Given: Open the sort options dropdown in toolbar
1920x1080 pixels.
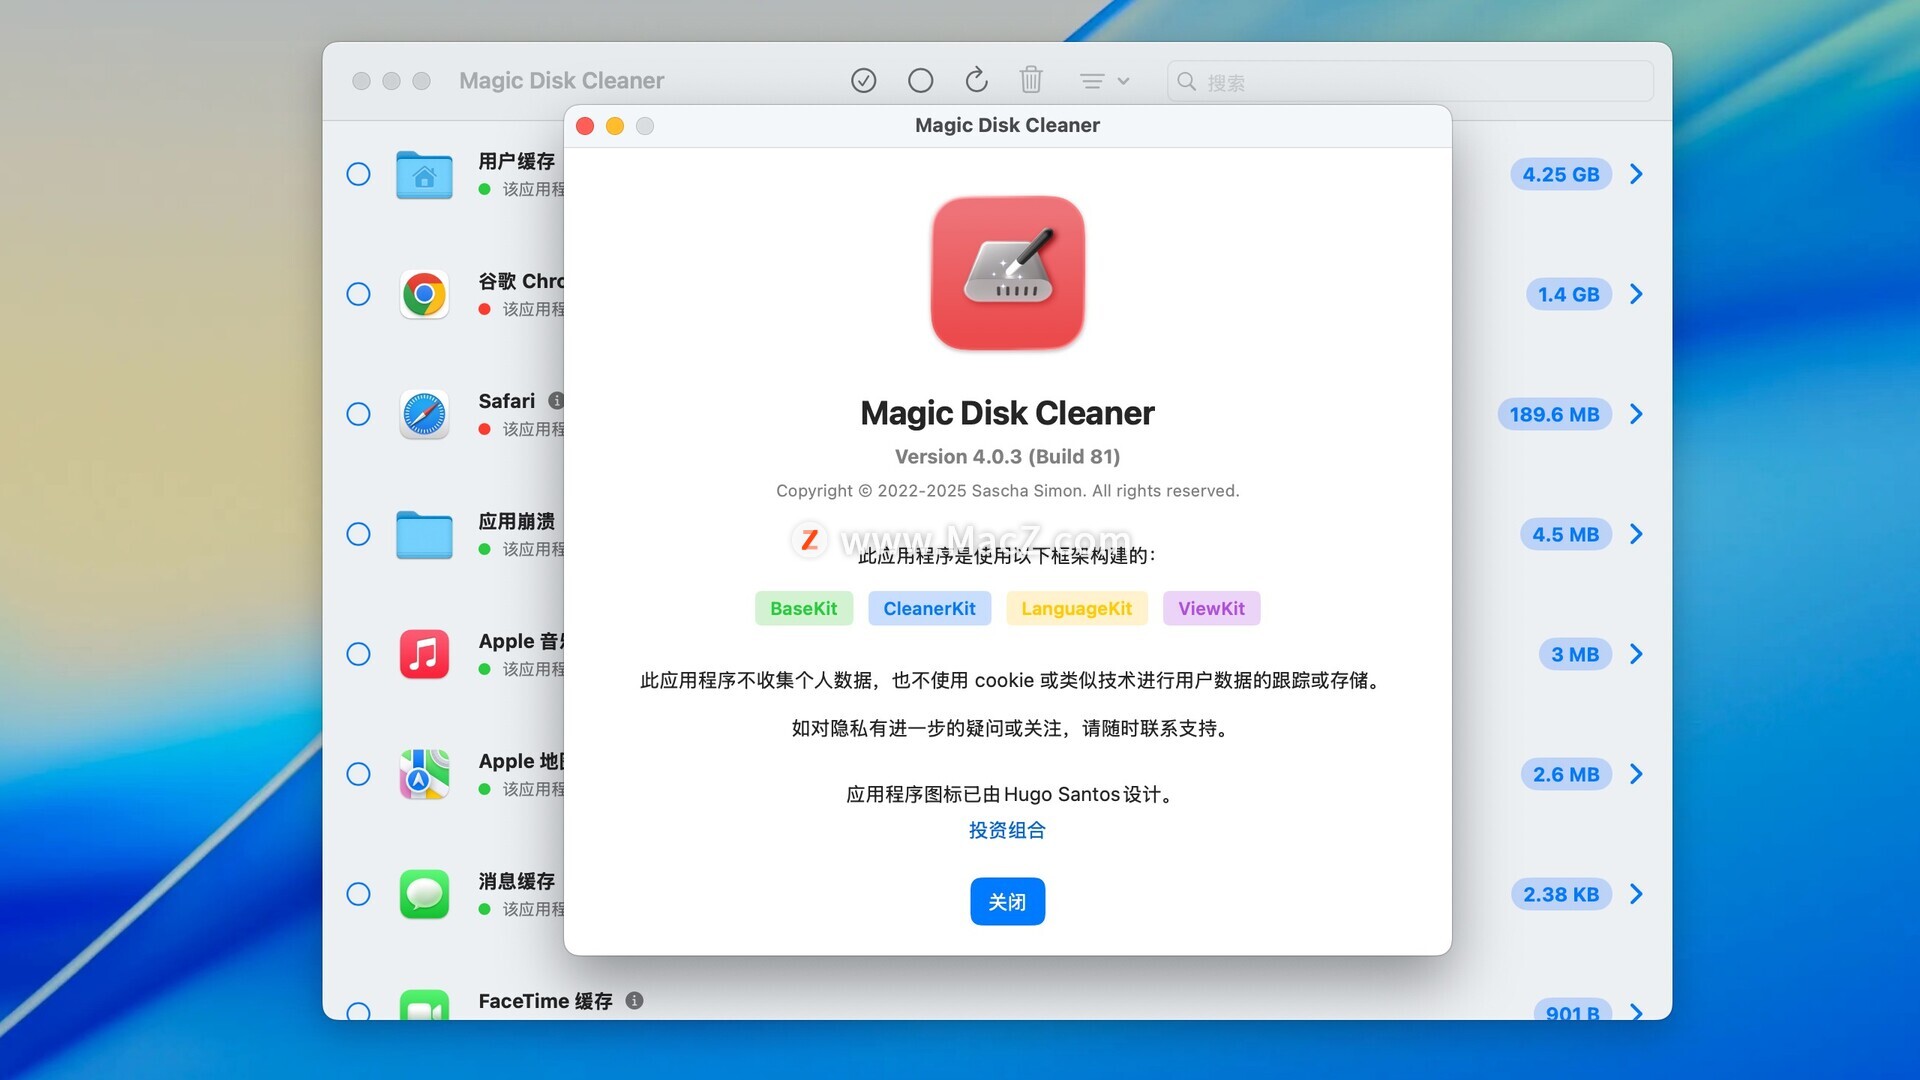Looking at the screenshot, I should pyautogui.click(x=1104, y=81).
